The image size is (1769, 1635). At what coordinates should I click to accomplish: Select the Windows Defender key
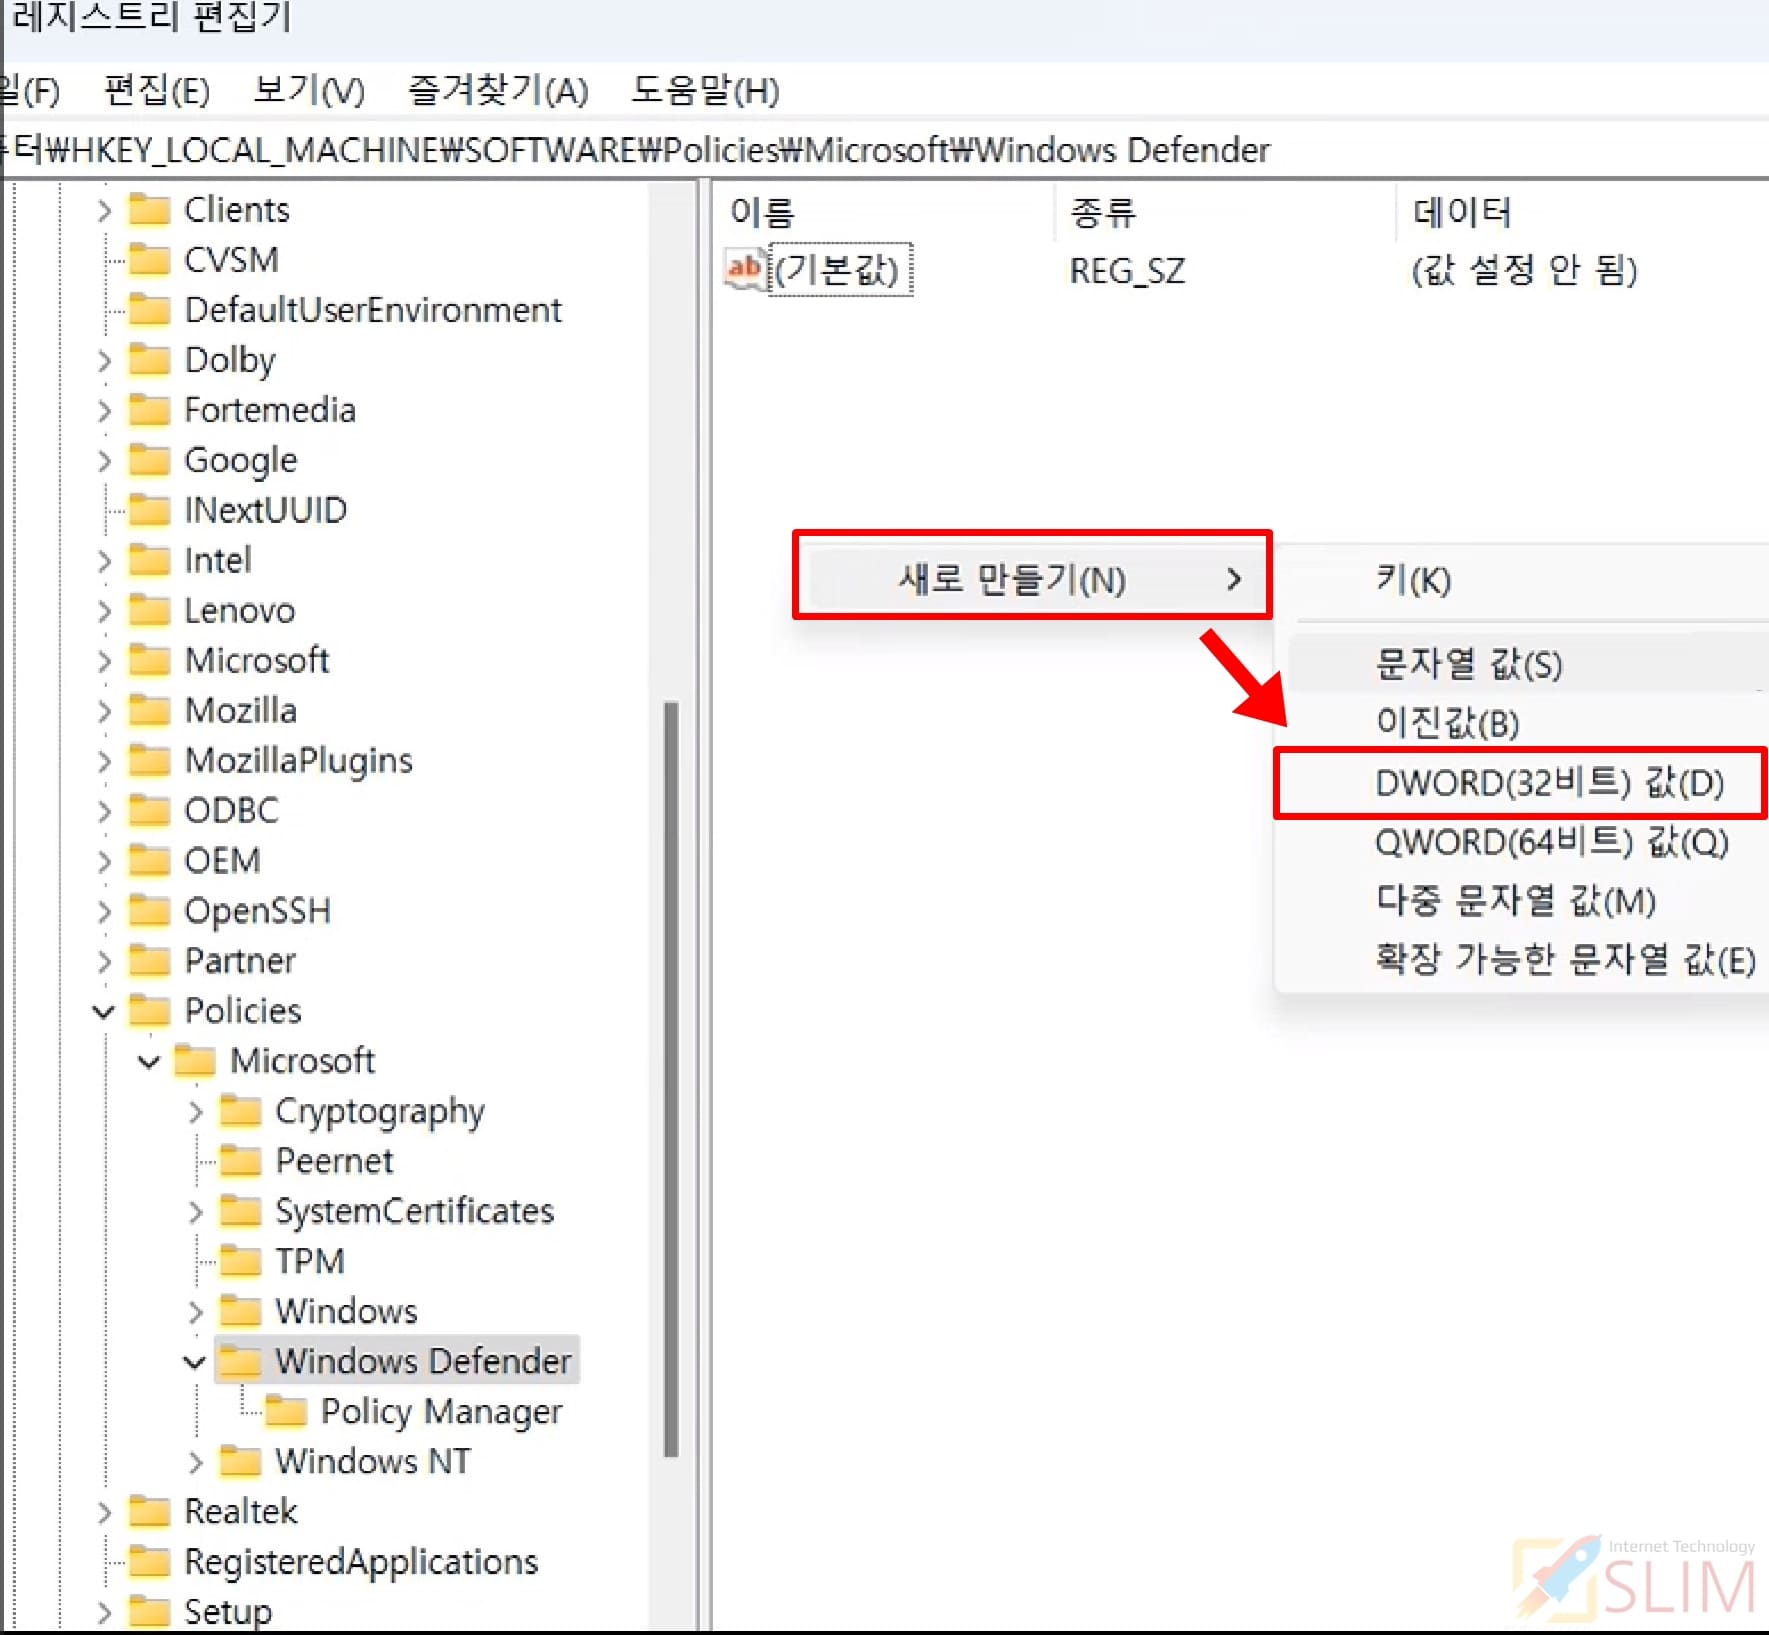point(423,1361)
